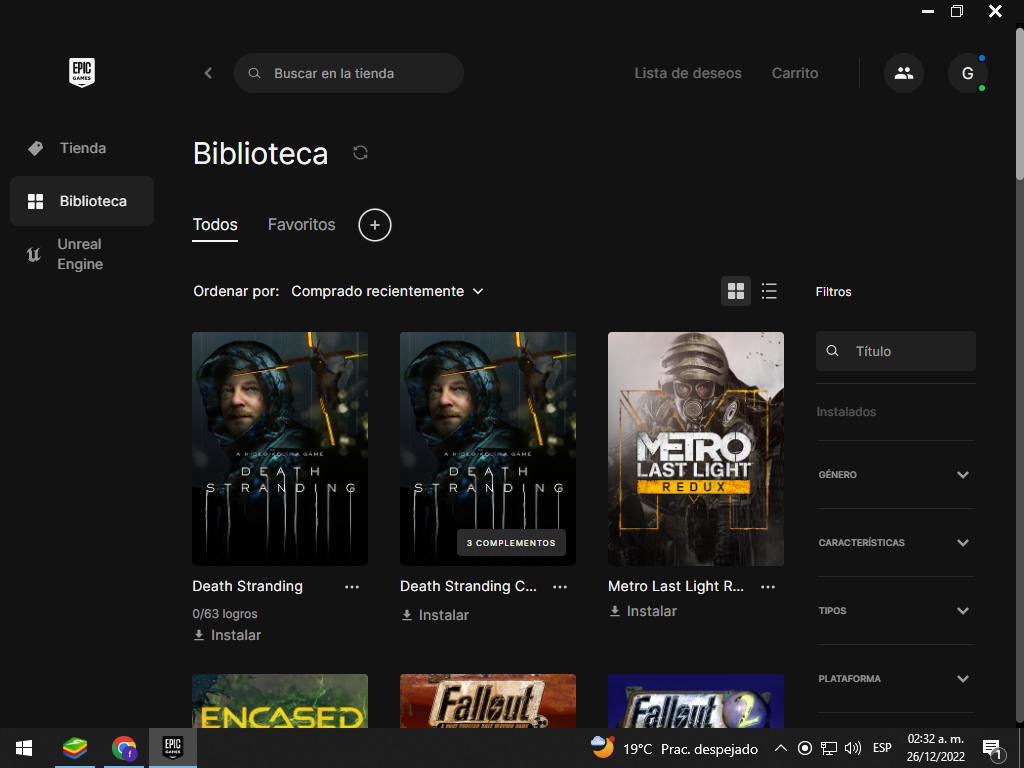Image resolution: width=1024 pixels, height=768 pixels.
Task: Open Death Stranding C... three-dot menu
Action: [x=560, y=587]
